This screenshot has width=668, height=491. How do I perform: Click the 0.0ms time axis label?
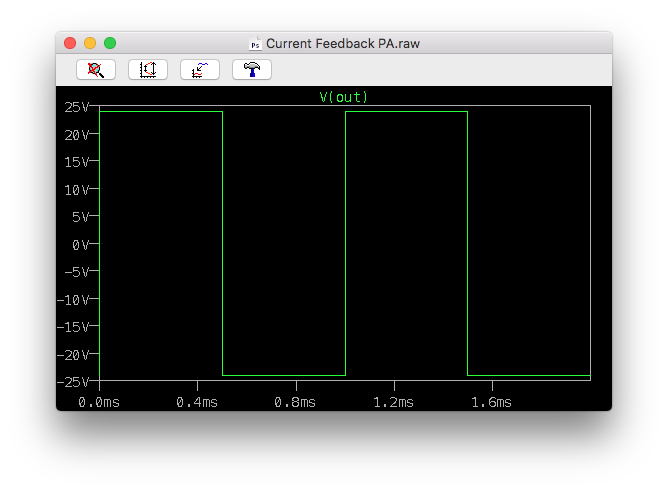pyautogui.click(x=99, y=402)
